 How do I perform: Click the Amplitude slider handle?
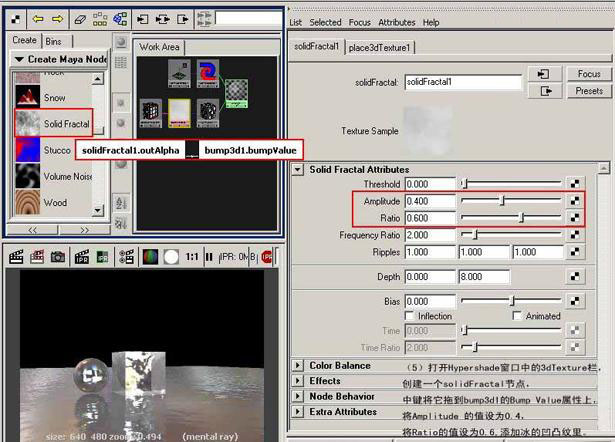point(502,201)
